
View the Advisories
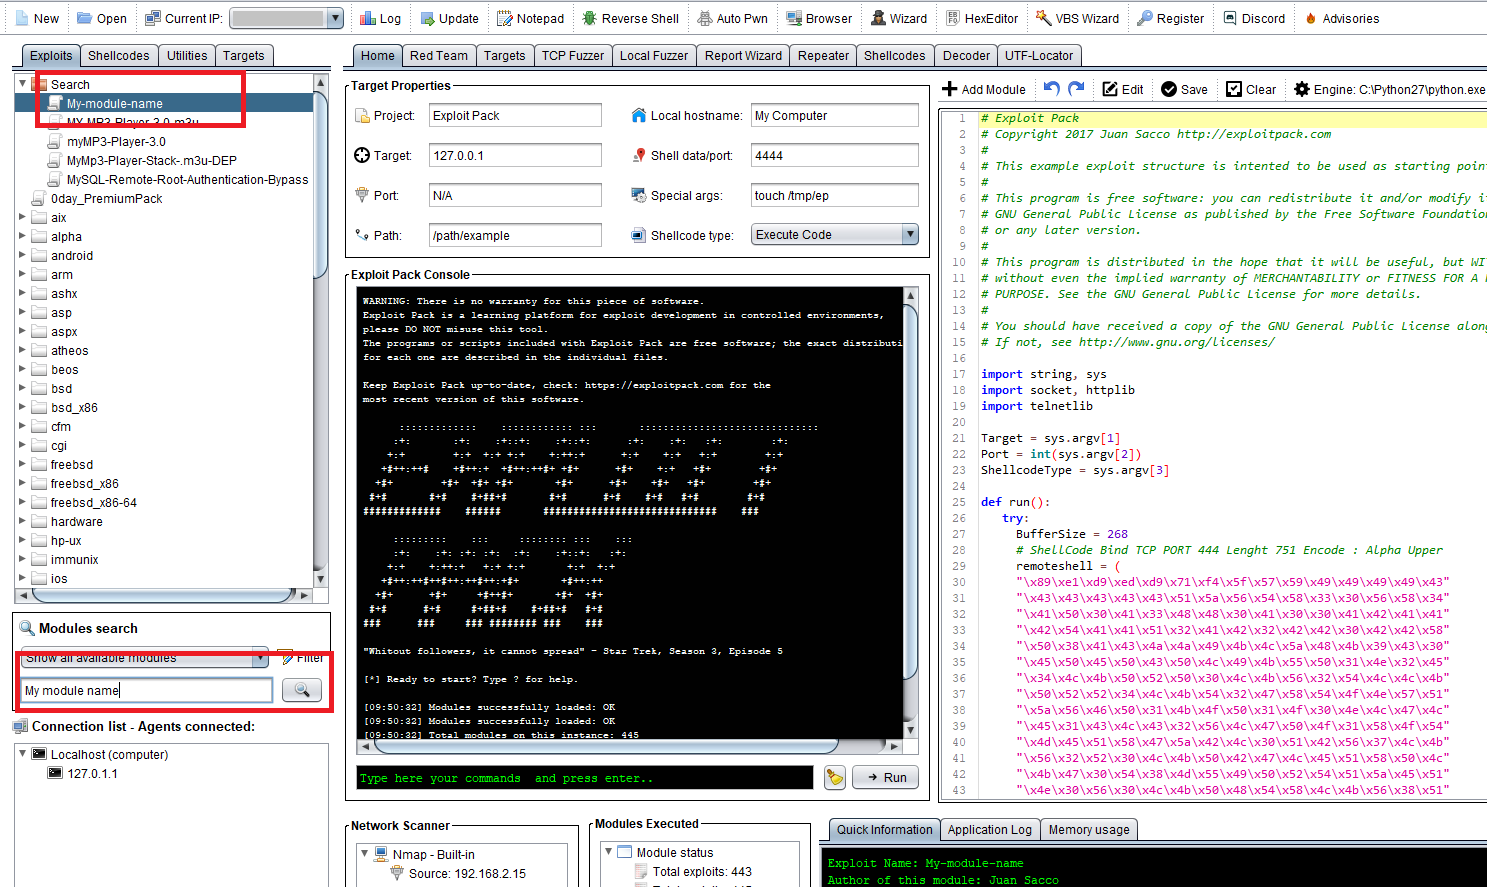coord(1342,18)
